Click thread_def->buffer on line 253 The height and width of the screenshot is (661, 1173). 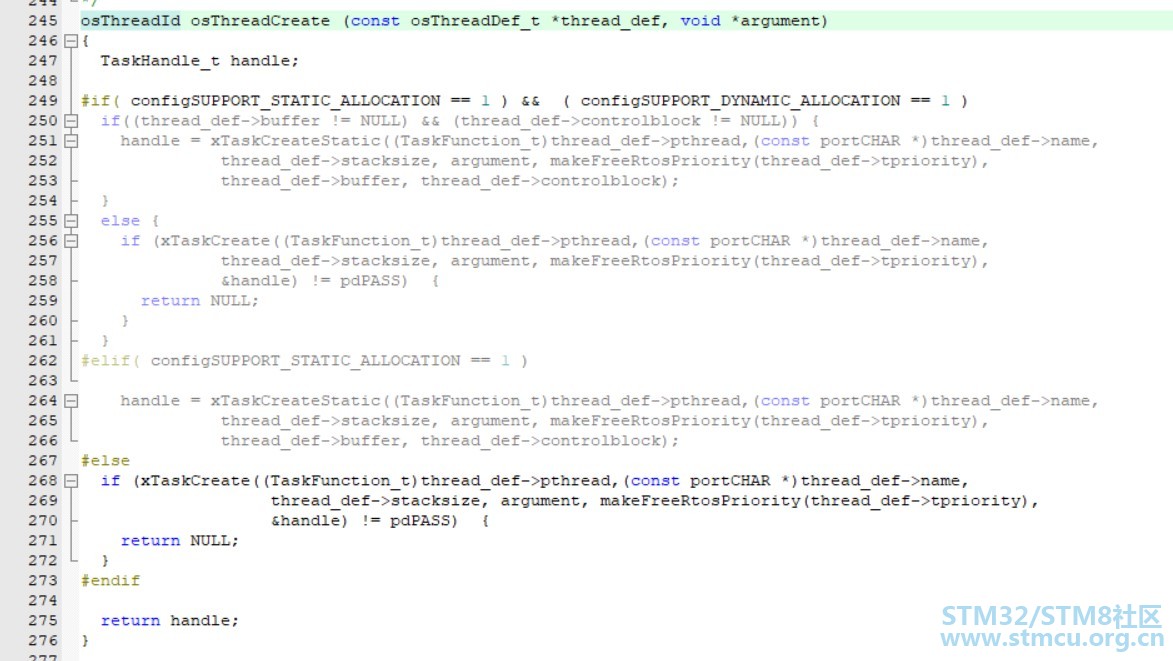tap(310, 181)
